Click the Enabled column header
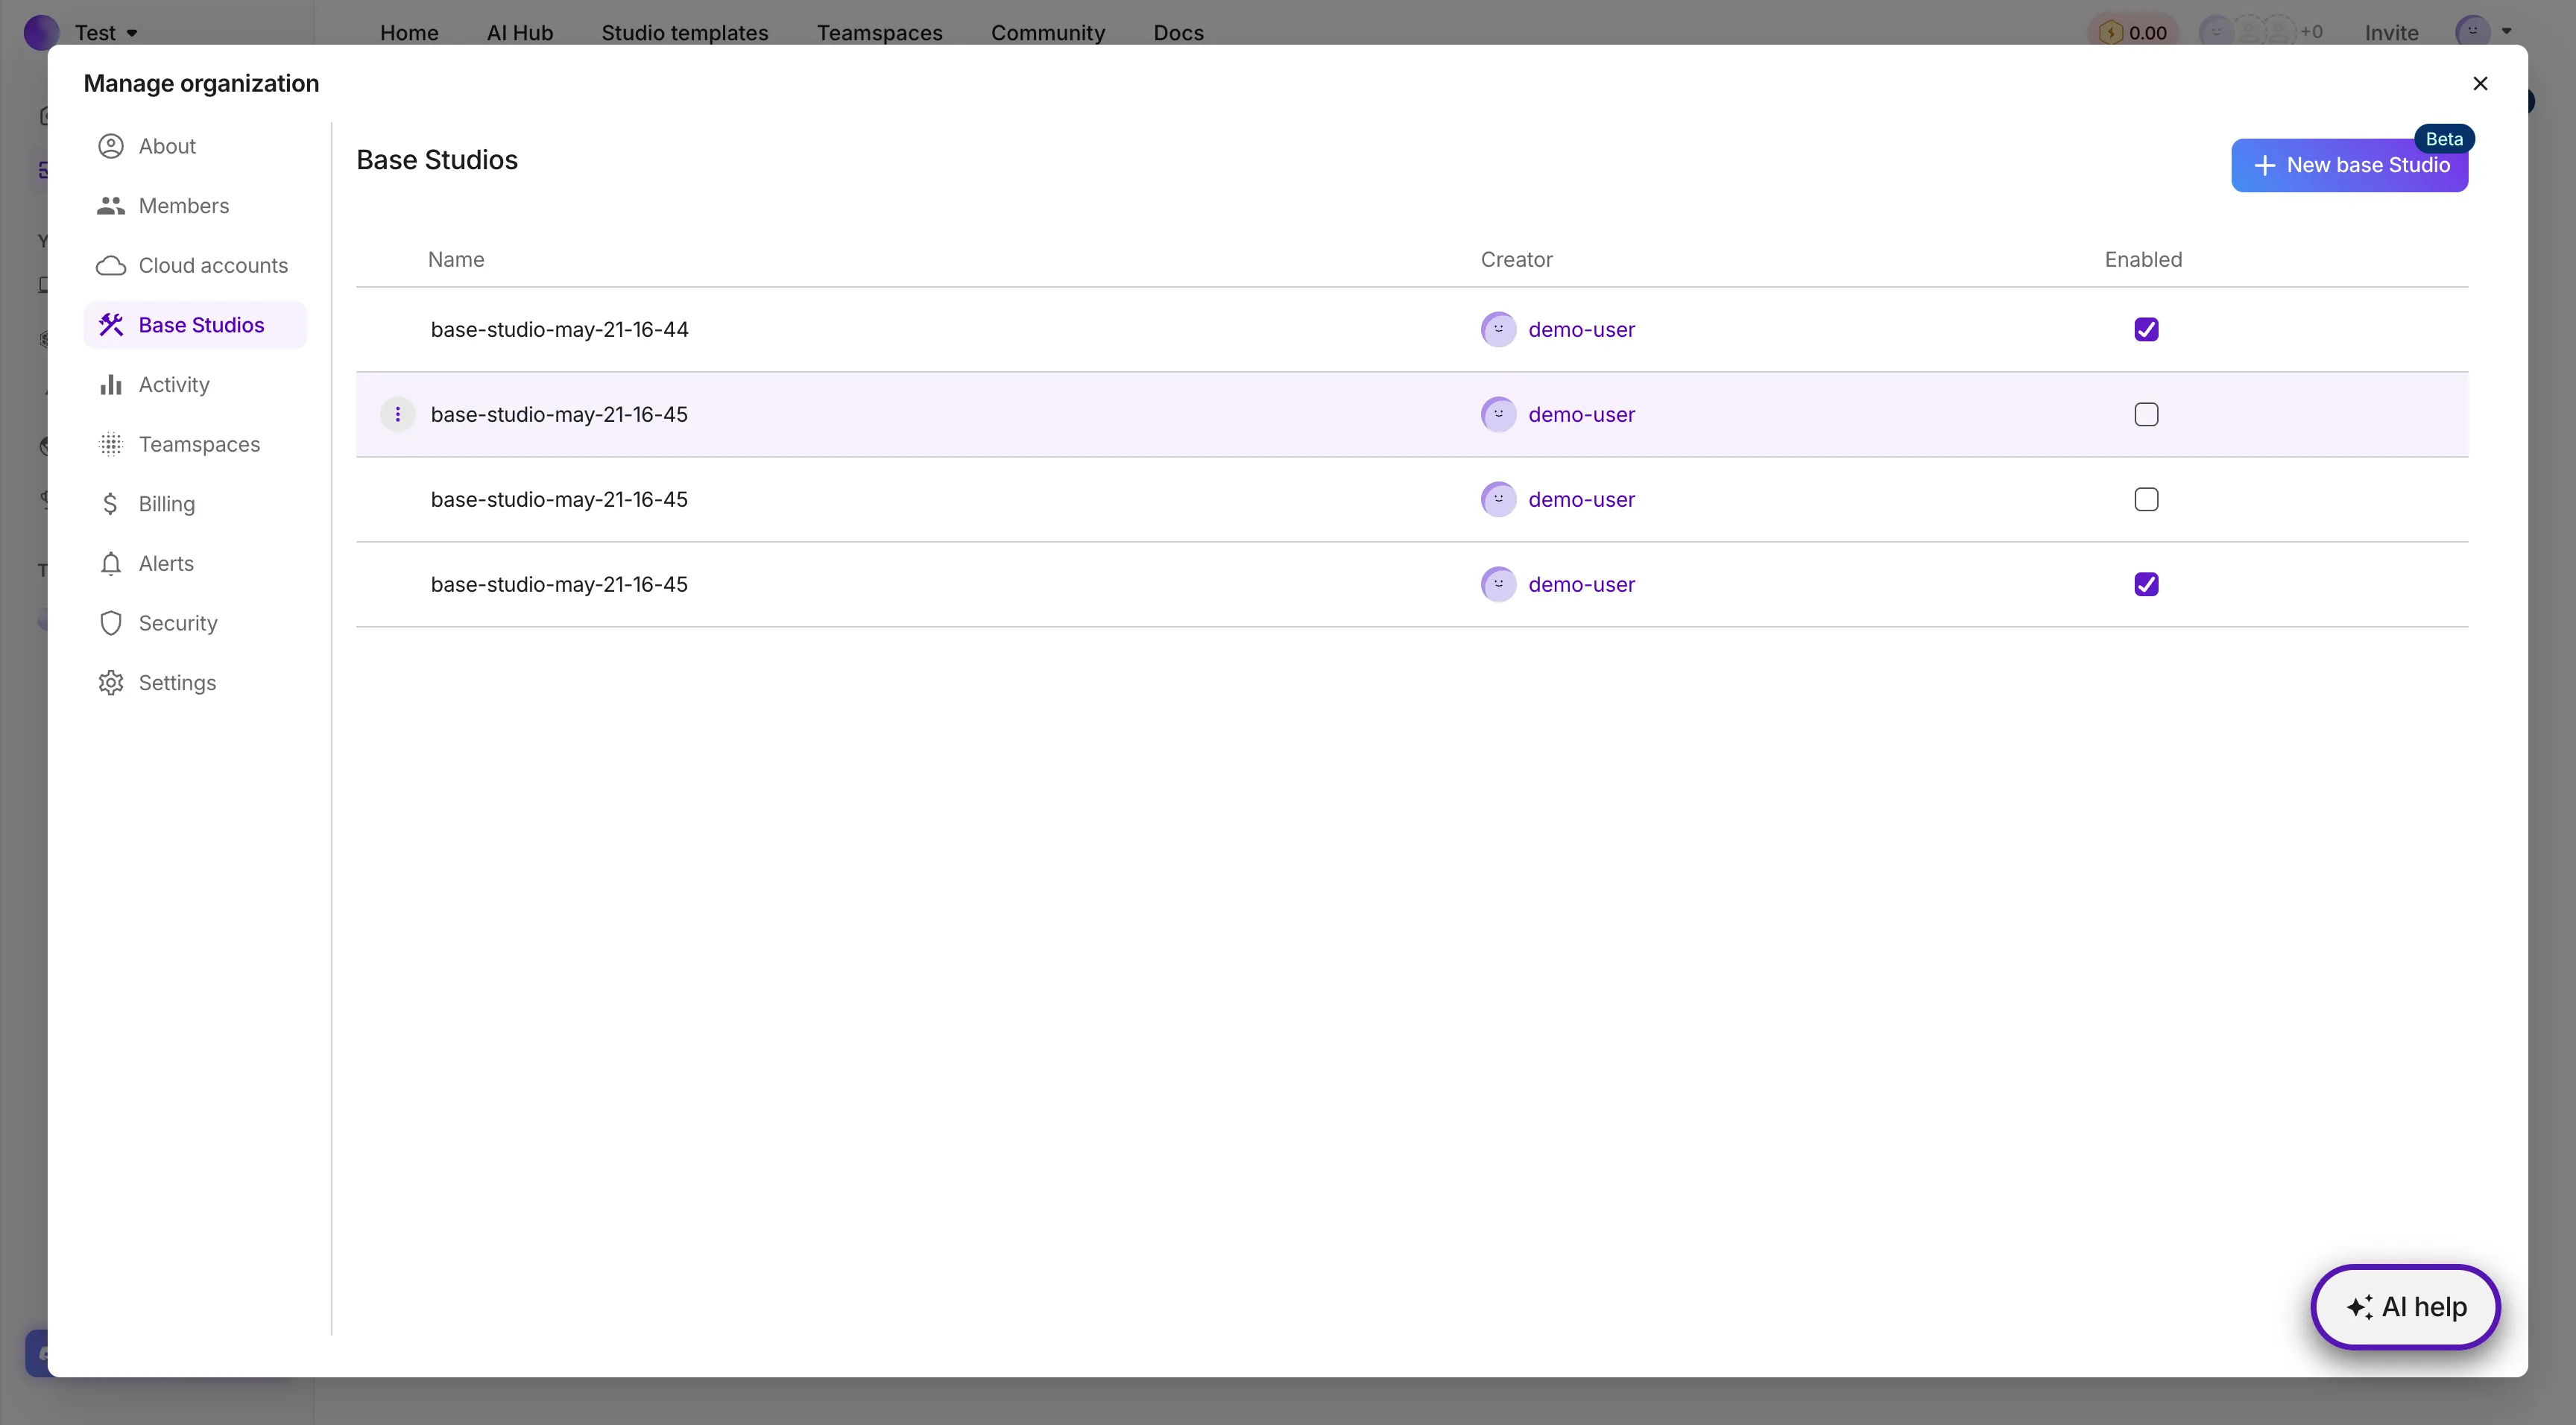This screenshot has width=2576, height=1425. pyautogui.click(x=2143, y=260)
